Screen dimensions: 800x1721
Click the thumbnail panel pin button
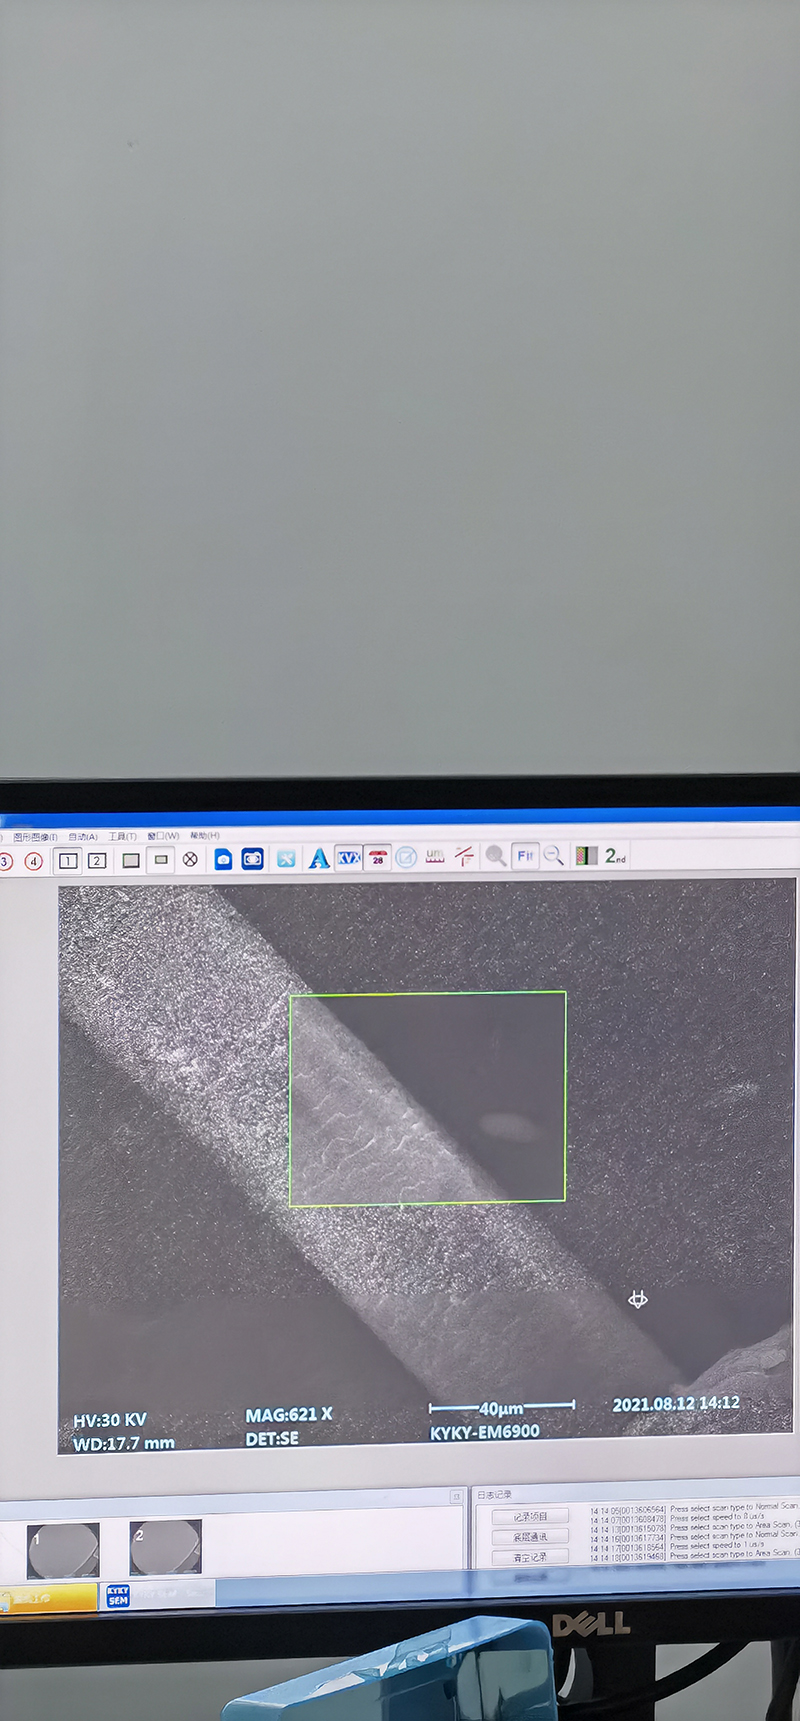coord(456,1497)
